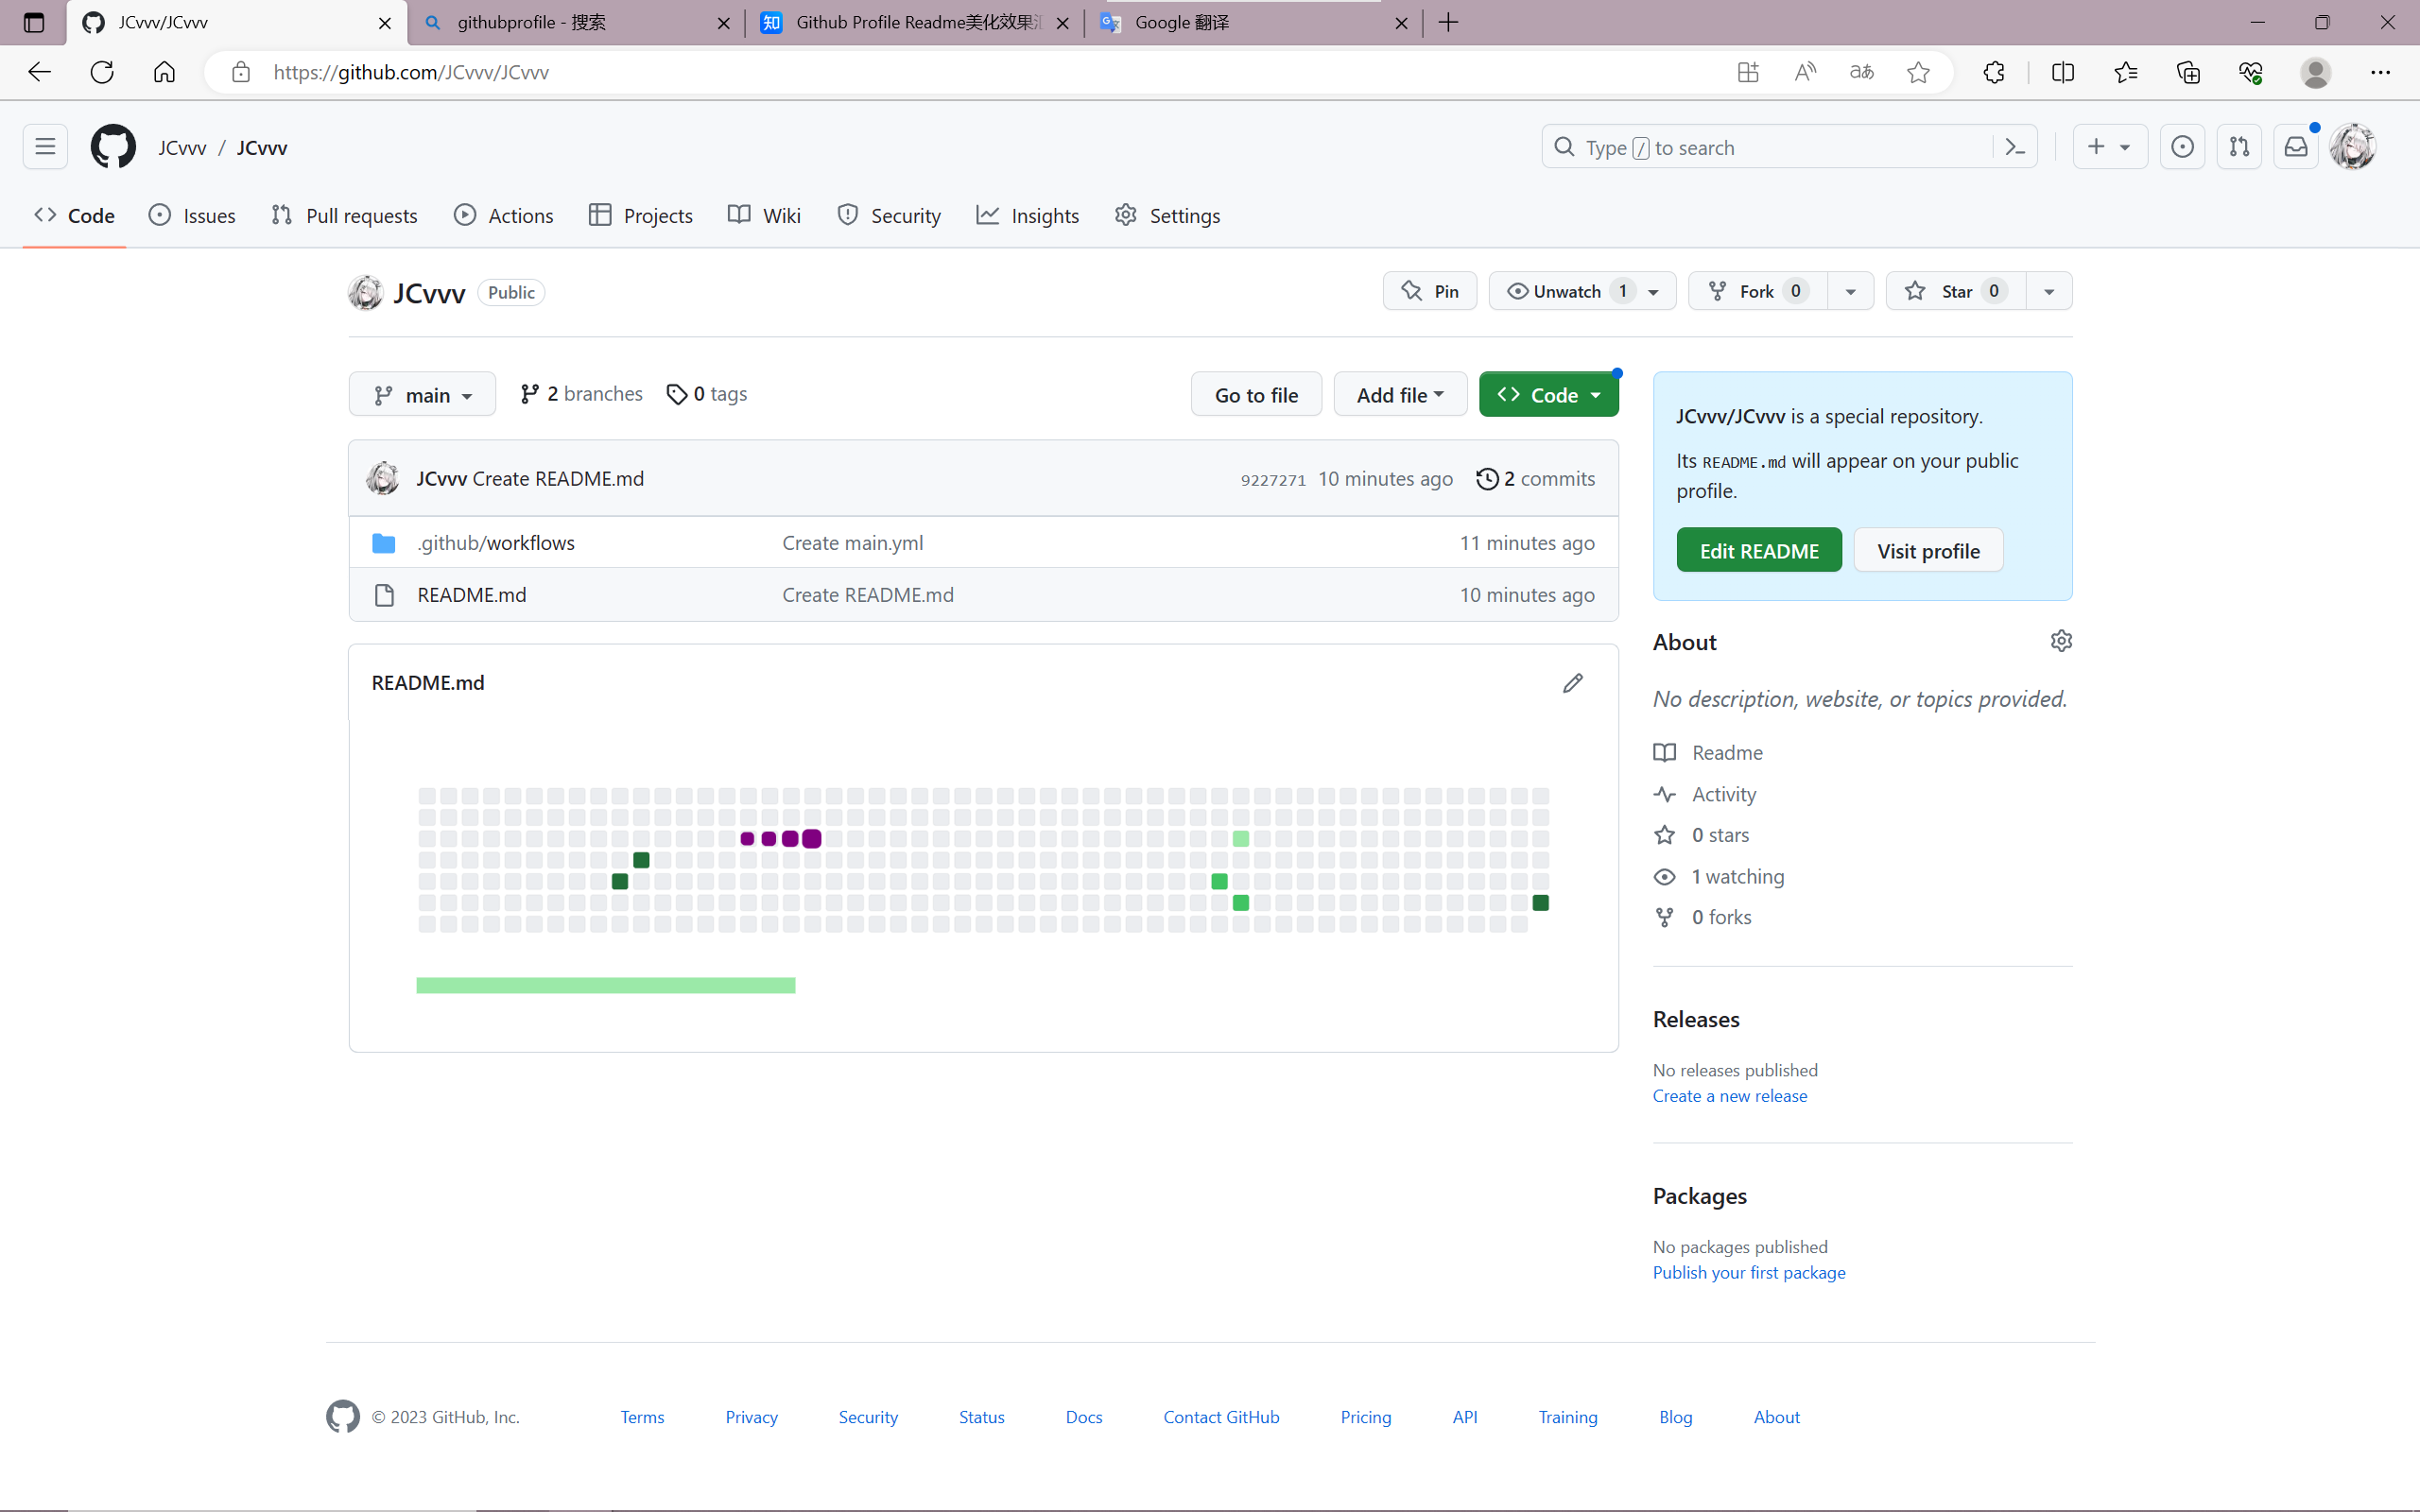This screenshot has height=1512, width=2420.
Task: Go back with the browser back arrow
Action: [39, 72]
